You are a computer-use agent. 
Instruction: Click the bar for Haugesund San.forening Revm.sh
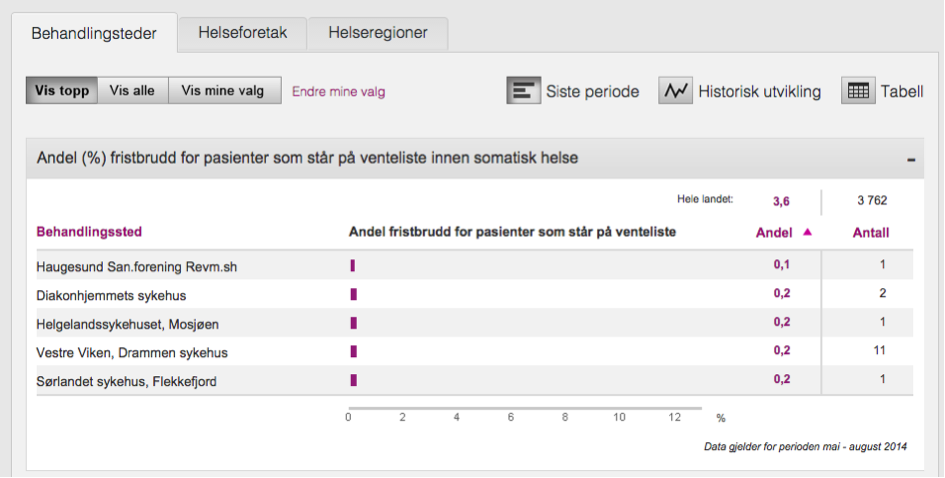click(x=353, y=266)
